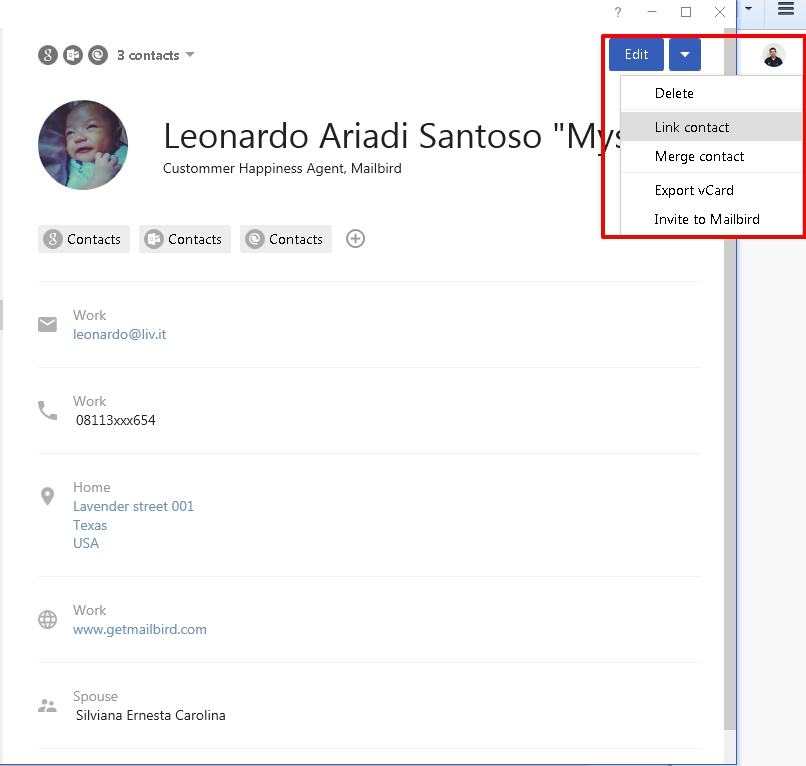The image size is (806, 766).
Task: Click the two-person spouse icon
Action: point(47,705)
